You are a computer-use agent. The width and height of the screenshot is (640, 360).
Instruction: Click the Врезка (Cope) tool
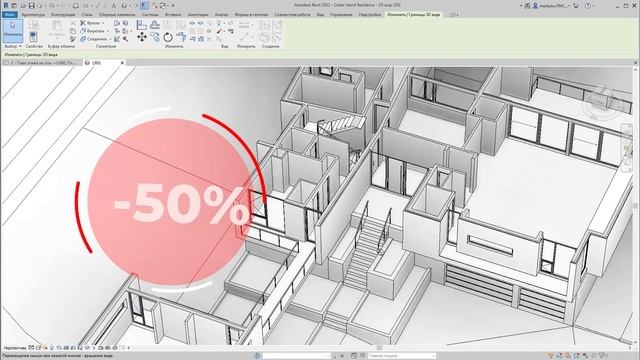pyautogui.click(x=91, y=23)
